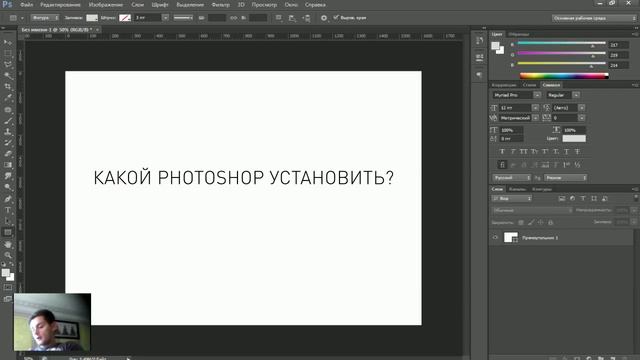This screenshot has height=360, width=640.
Task: Open text language dropdown
Action: click(511, 178)
